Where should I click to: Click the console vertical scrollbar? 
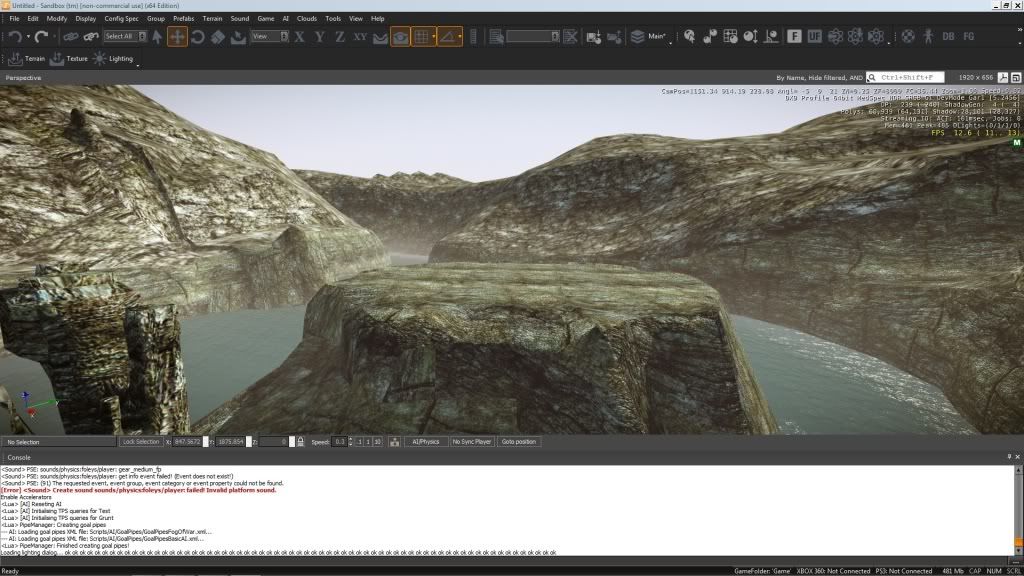coord(1018,510)
